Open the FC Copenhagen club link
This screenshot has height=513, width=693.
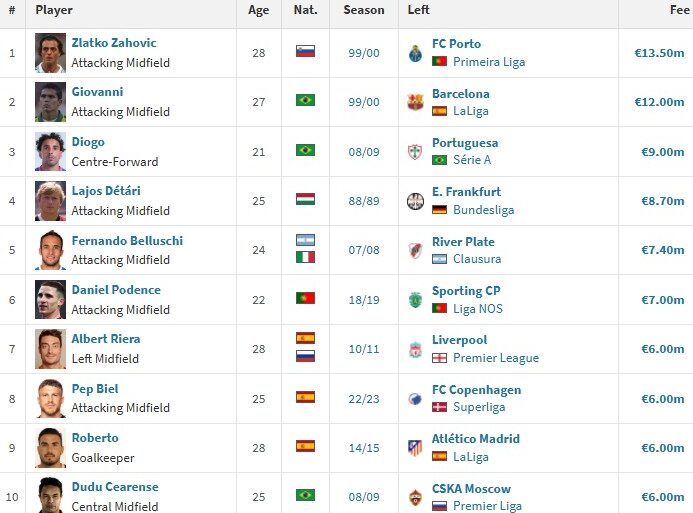tap(476, 390)
